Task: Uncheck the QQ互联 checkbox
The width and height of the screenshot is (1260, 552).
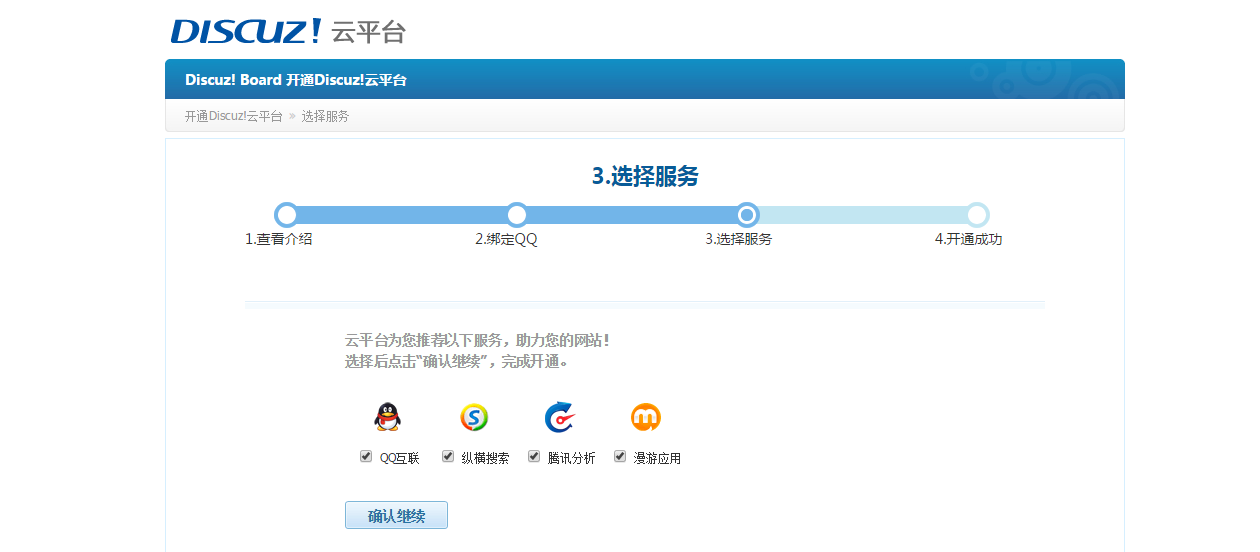Action: [x=366, y=456]
